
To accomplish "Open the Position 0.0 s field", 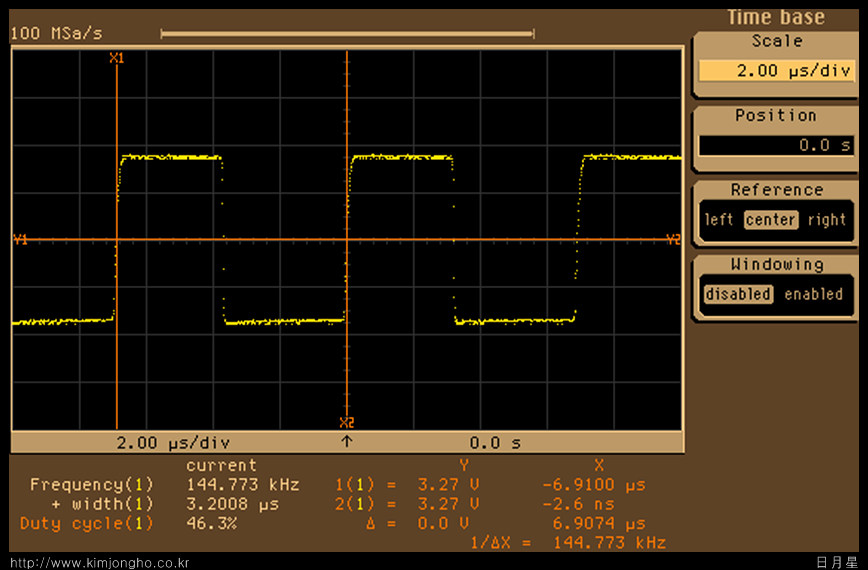I will tap(776, 145).
